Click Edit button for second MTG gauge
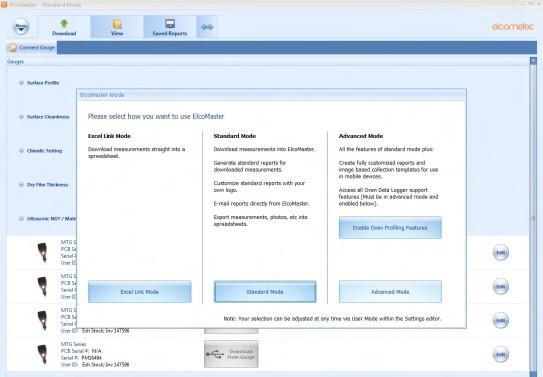The height and width of the screenshot is (377, 543). click(x=501, y=286)
